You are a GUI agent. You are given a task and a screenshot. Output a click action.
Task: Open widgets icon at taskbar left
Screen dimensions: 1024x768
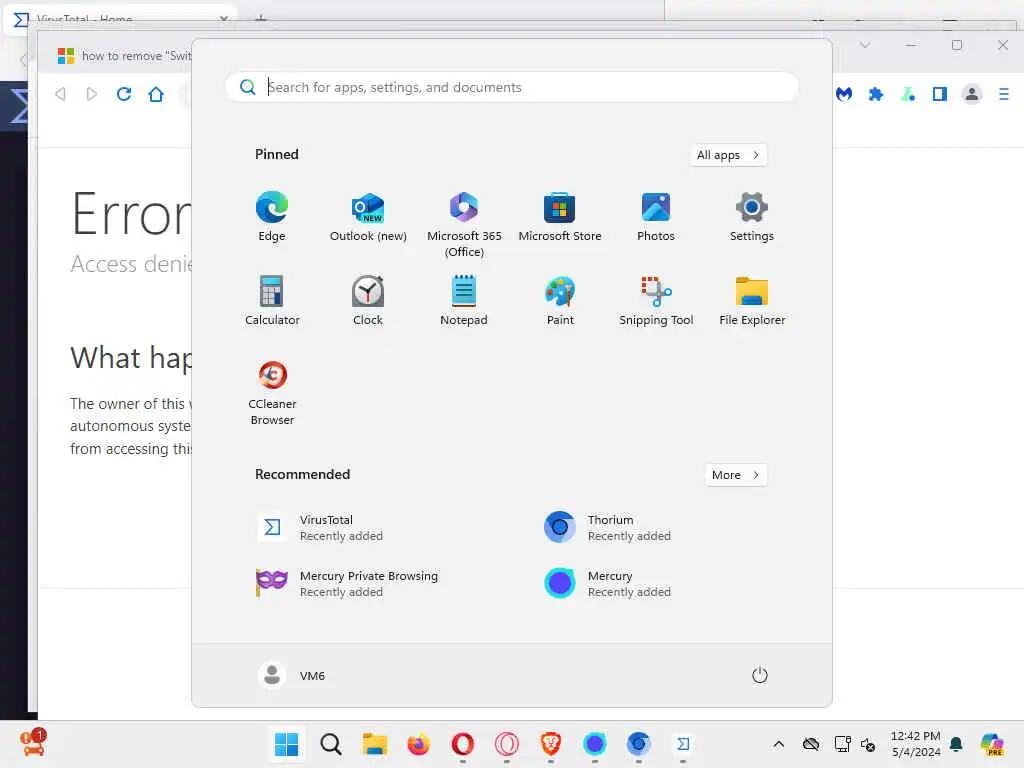[x=33, y=743]
